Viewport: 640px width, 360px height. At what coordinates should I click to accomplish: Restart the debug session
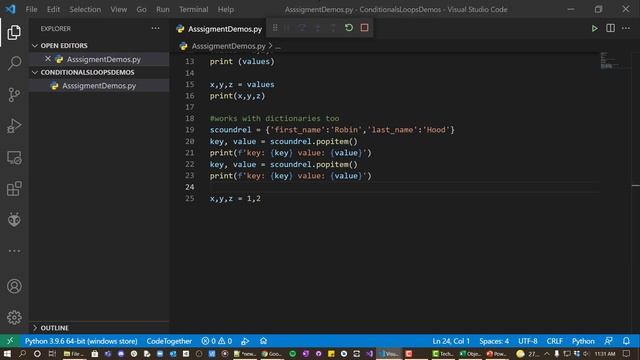coord(349,28)
